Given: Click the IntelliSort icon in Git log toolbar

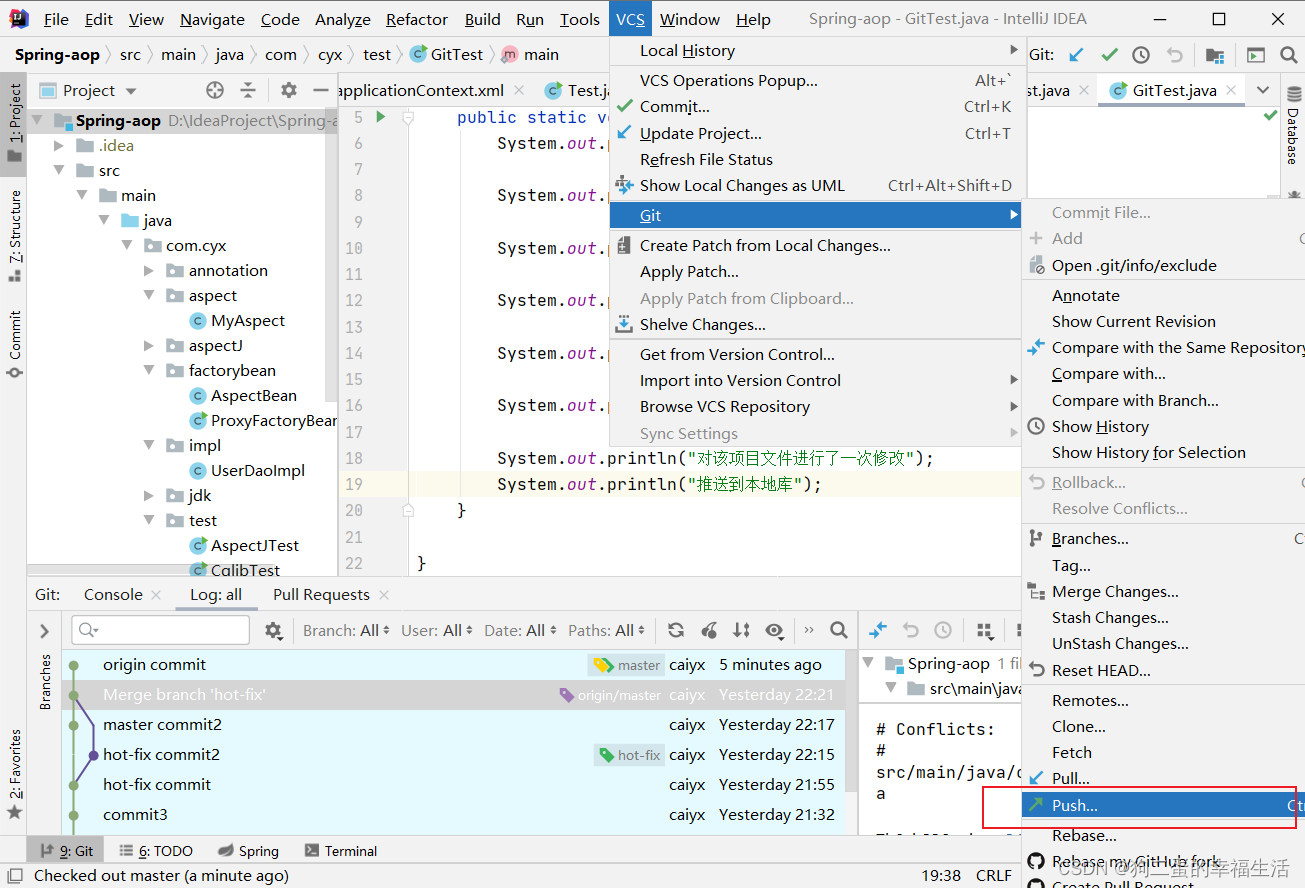Looking at the screenshot, I should (741, 630).
